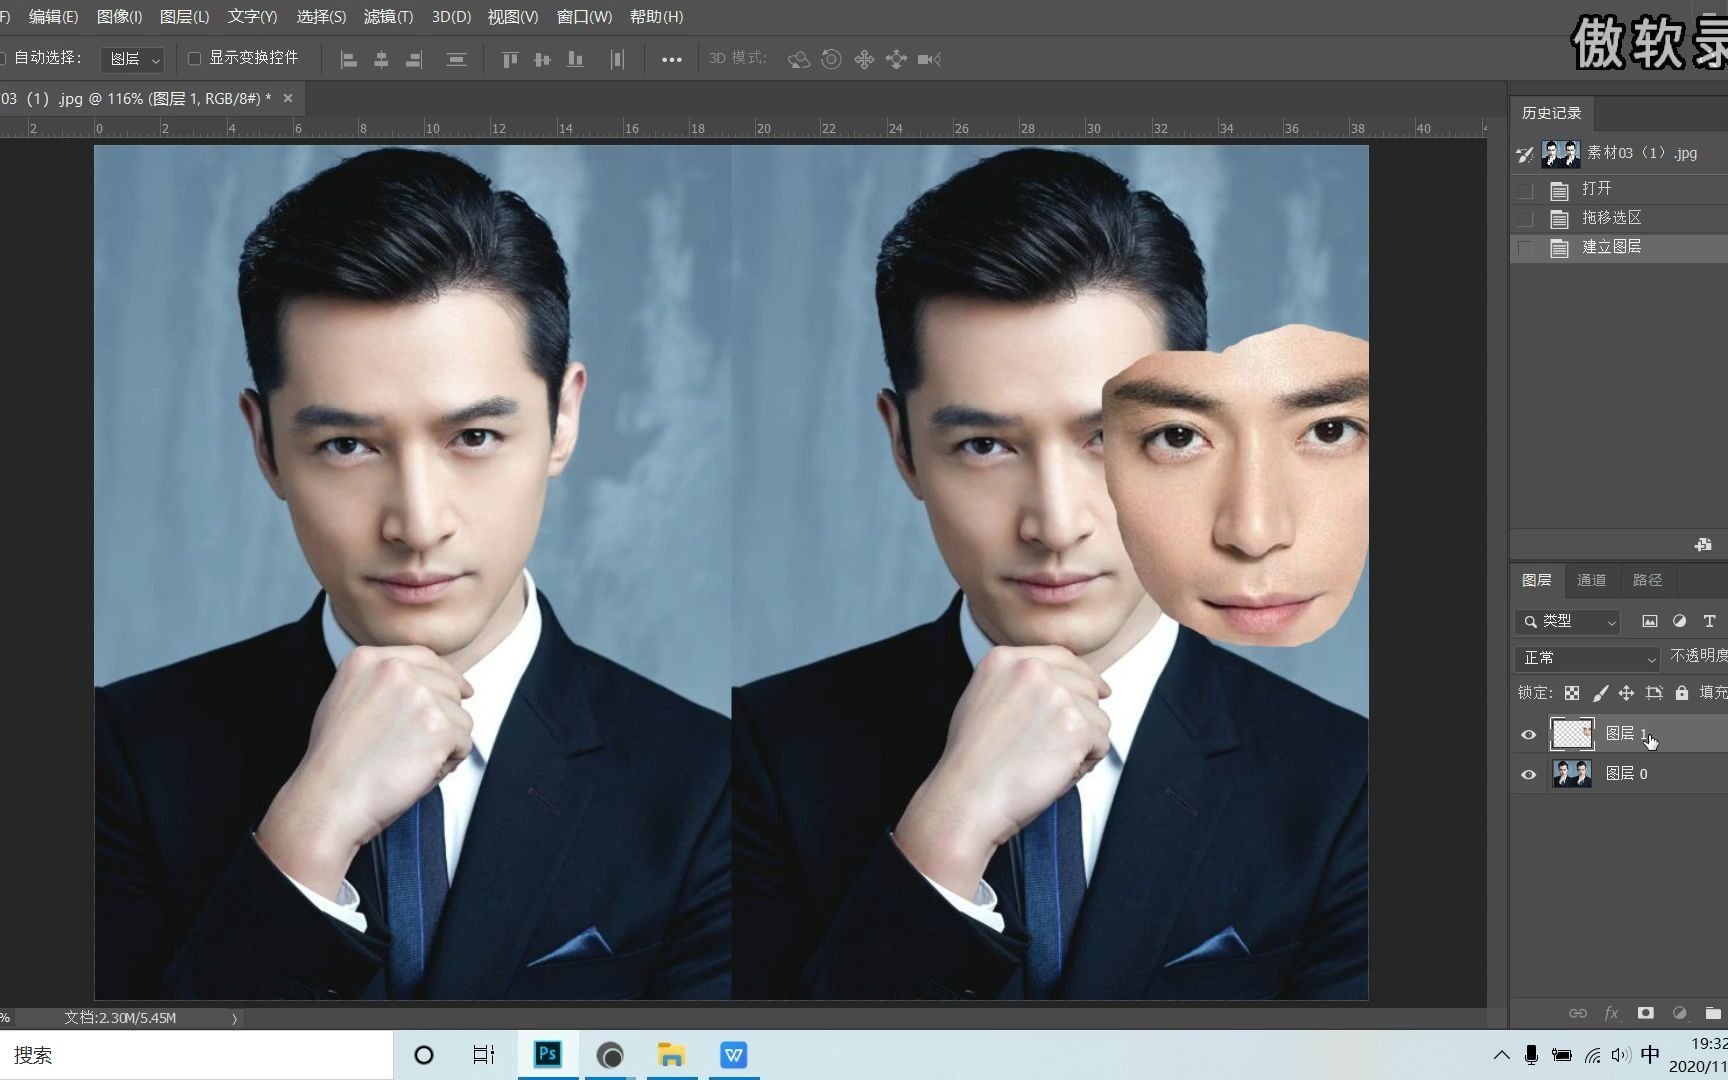Click the 图层 0 layer thumbnail
Image resolution: width=1728 pixels, height=1080 pixels.
coord(1572,774)
